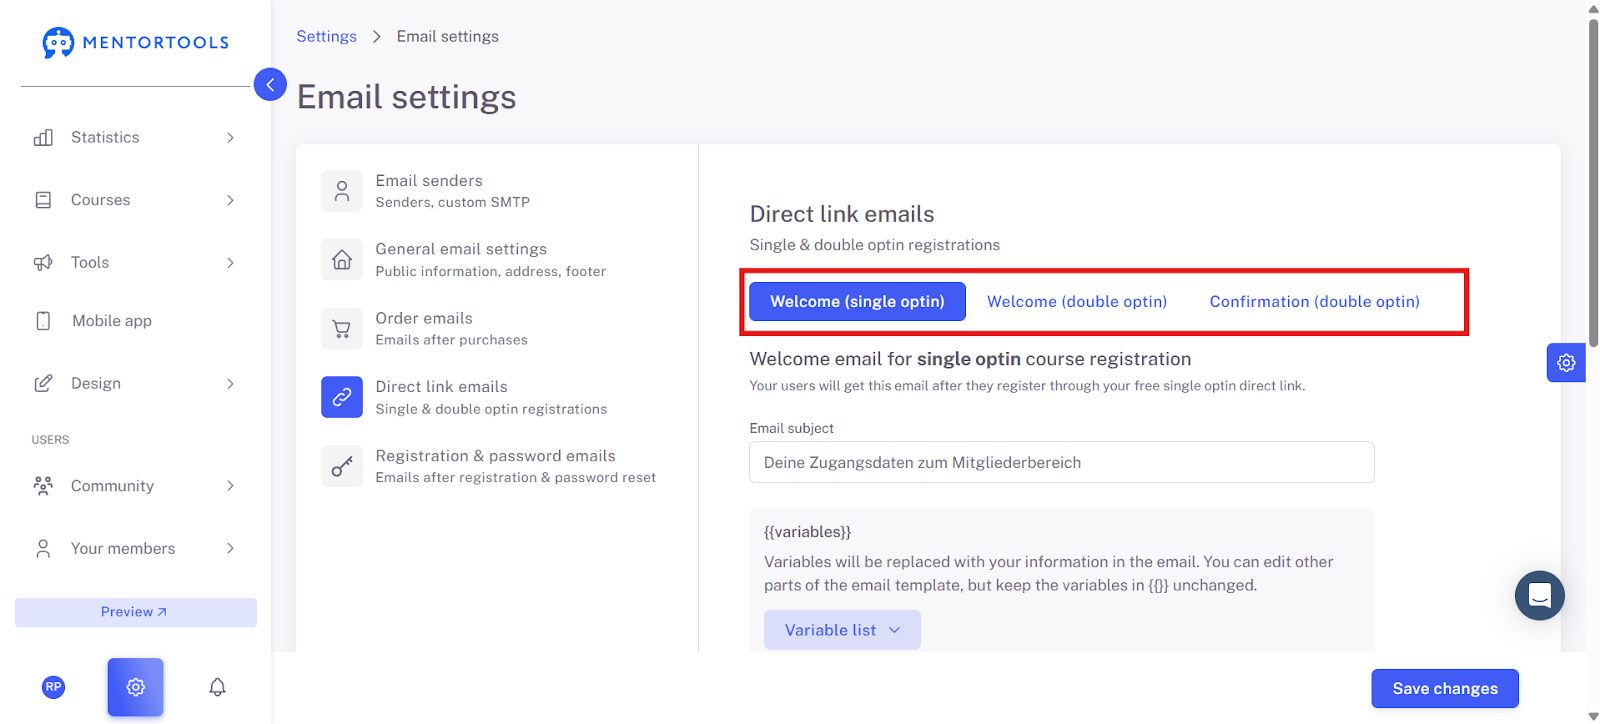Click Order emails shopping cart icon
1600x724 pixels.
tap(342, 328)
